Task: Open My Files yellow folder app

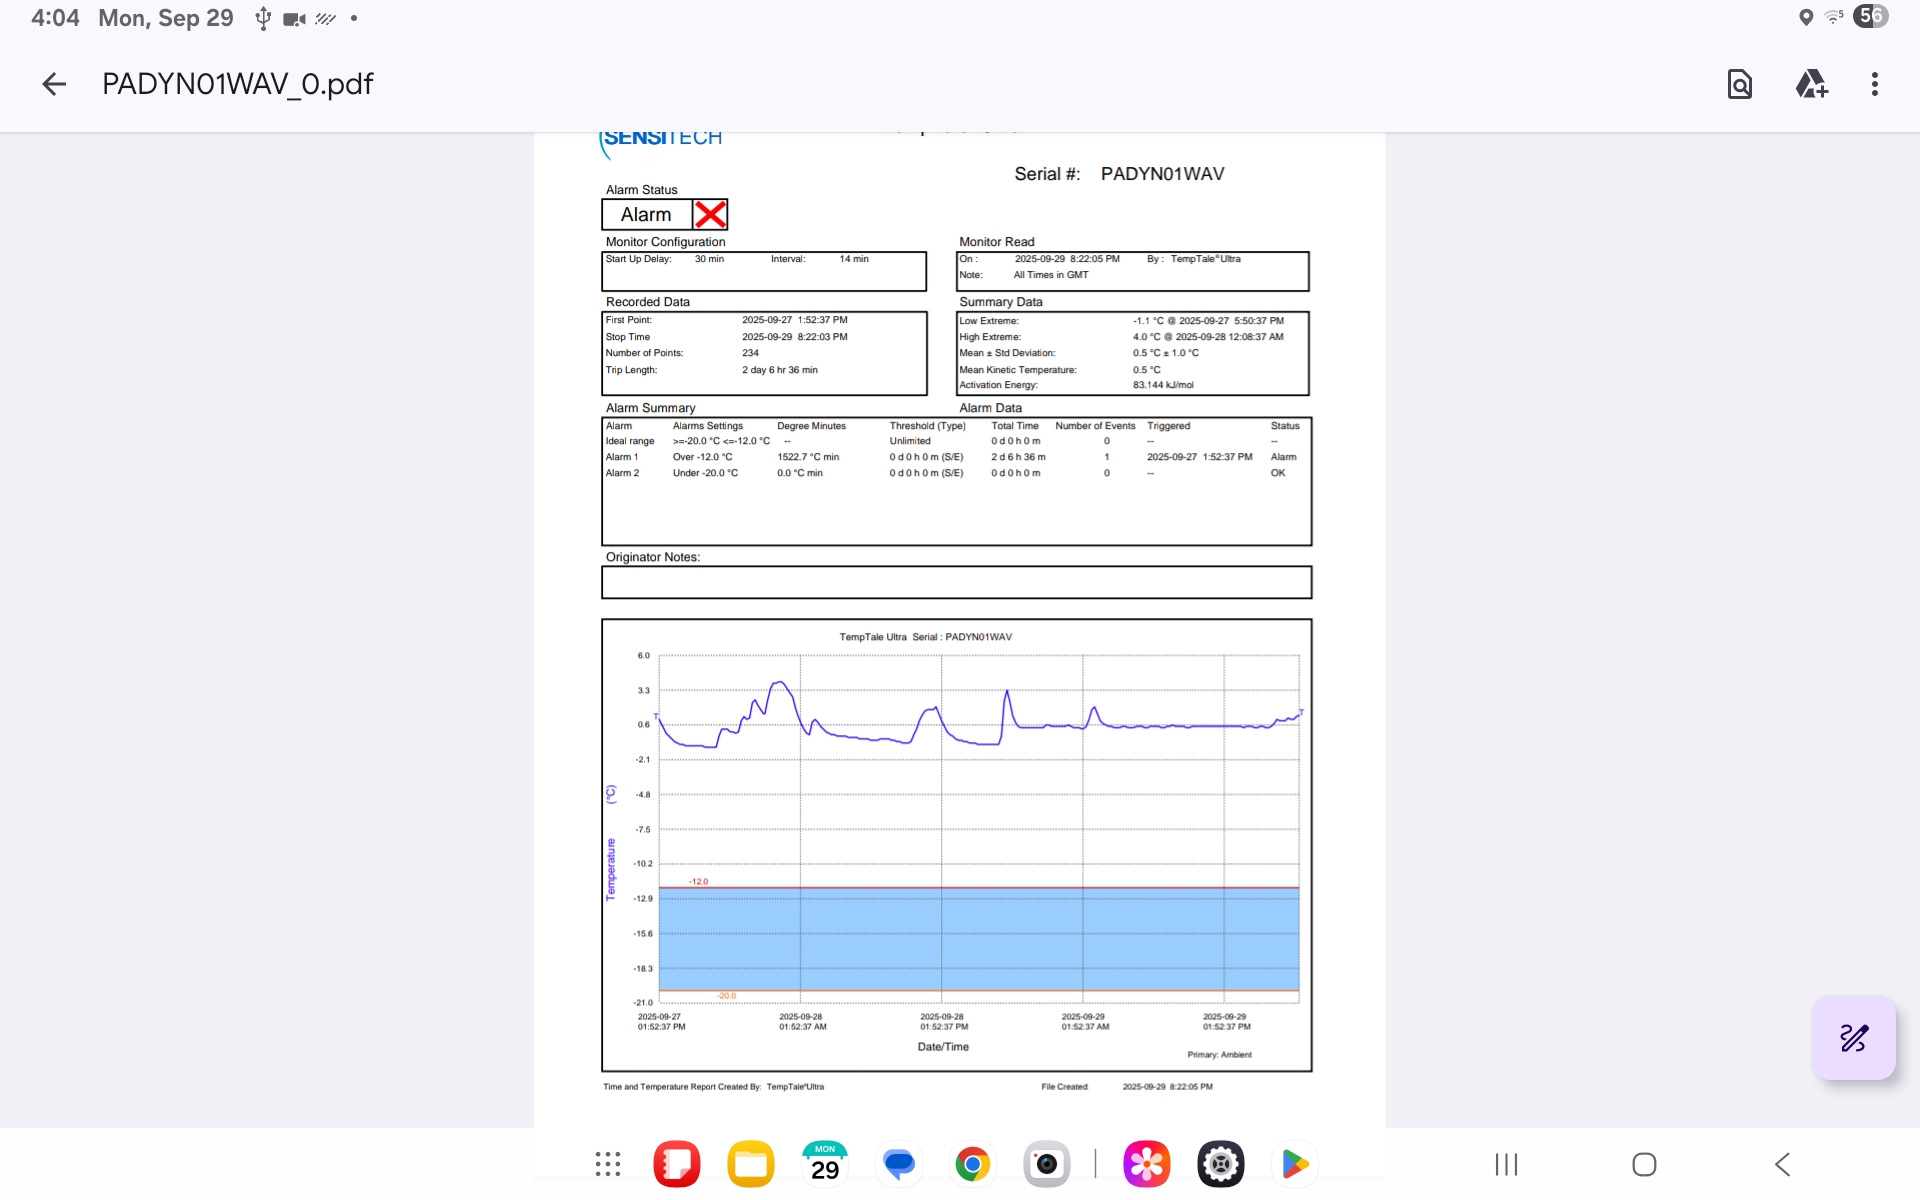Action: coord(751,1164)
